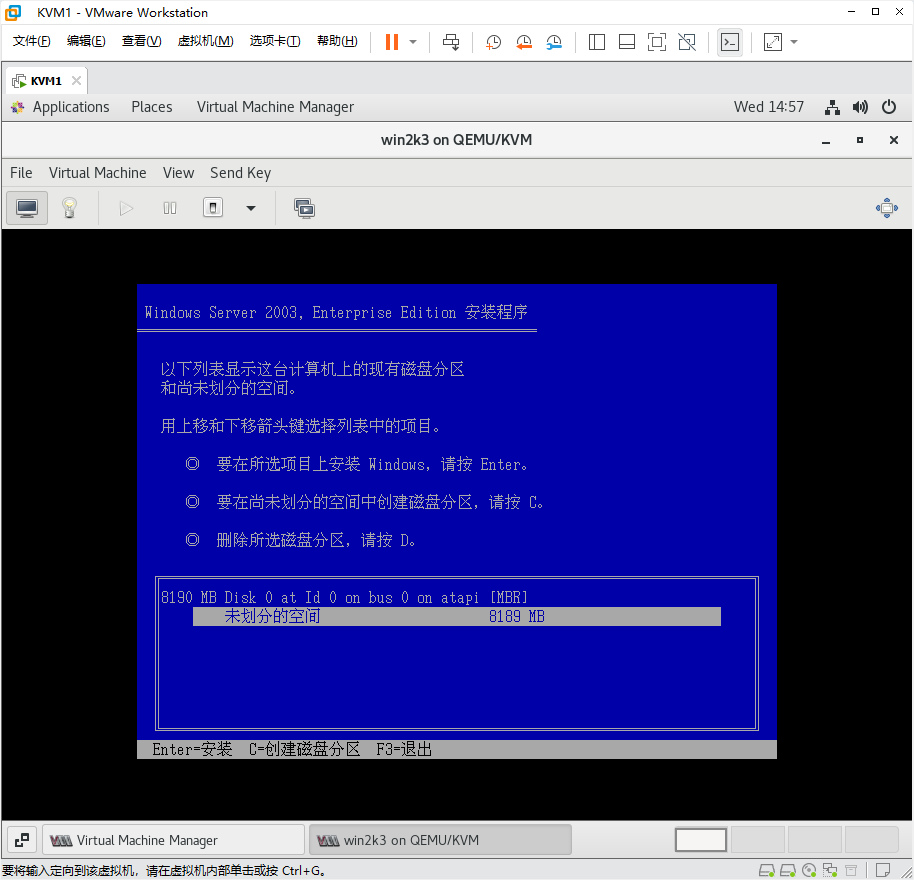Click the network adapter status icon
The height and width of the screenshot is (880, 914).
829,870
